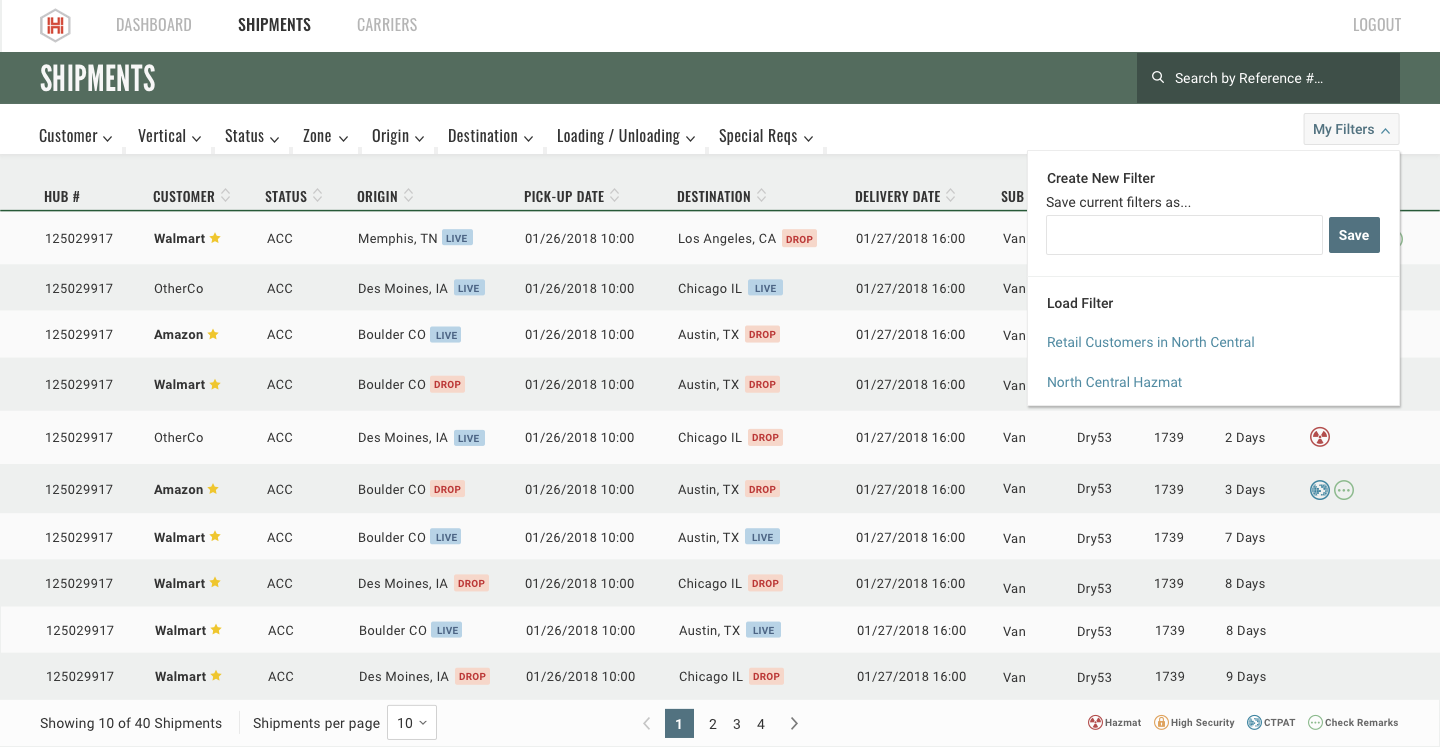Screen dimensions: 1440x747
Task: Load Retail Customers in North Central filter
Action: point(1150,342)
